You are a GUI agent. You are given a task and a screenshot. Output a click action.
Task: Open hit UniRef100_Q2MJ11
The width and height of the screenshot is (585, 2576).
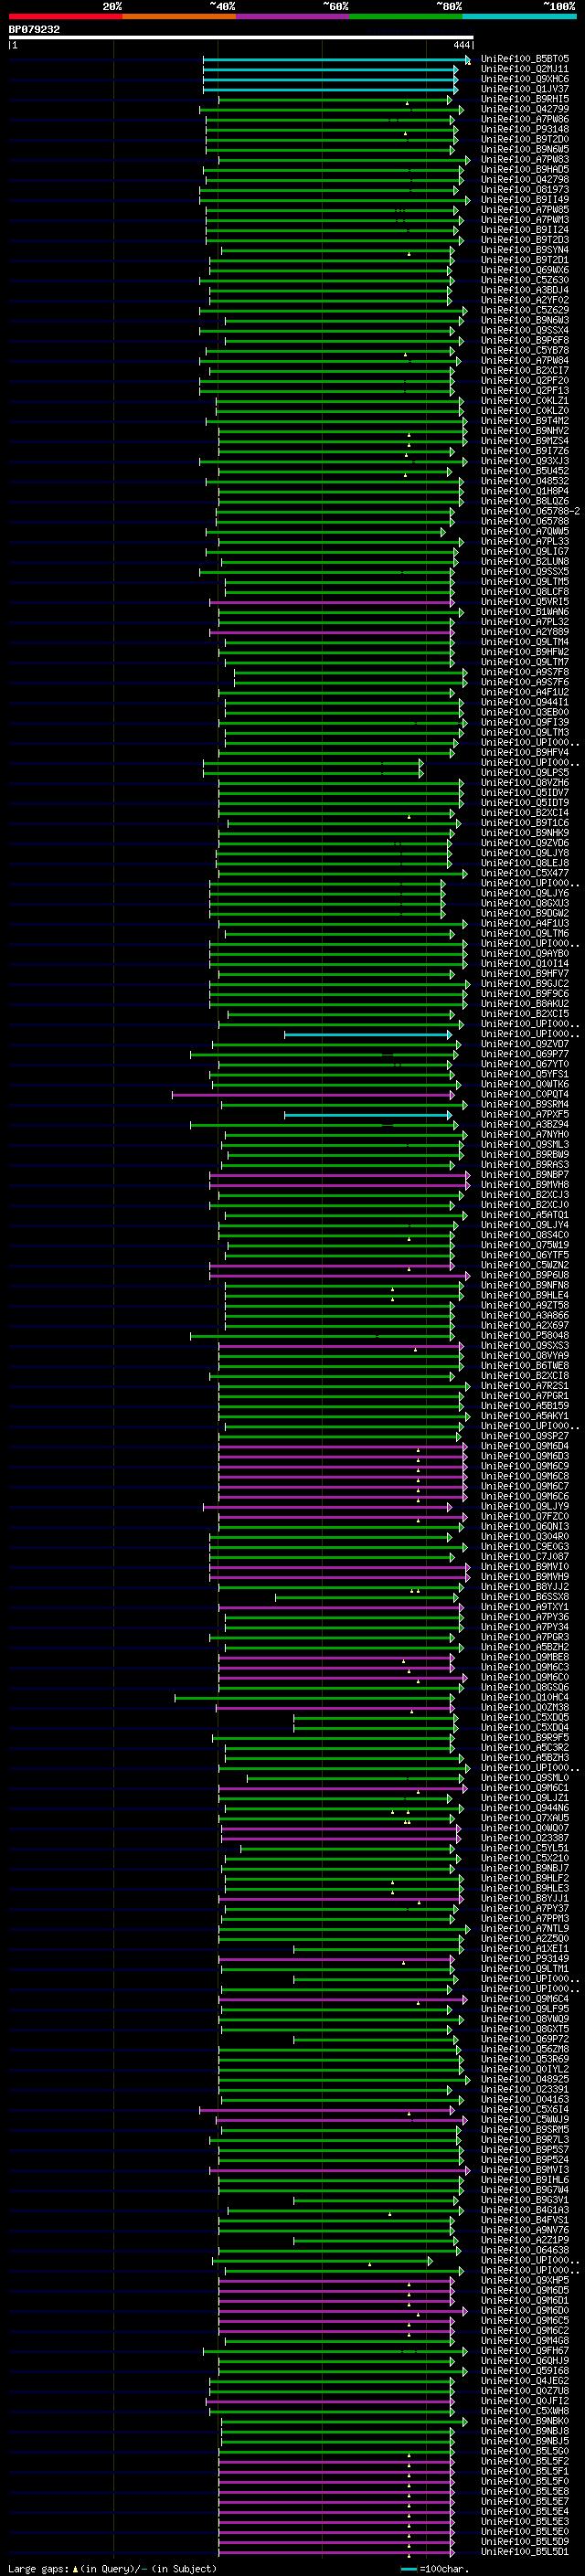[x=525, y=69]
